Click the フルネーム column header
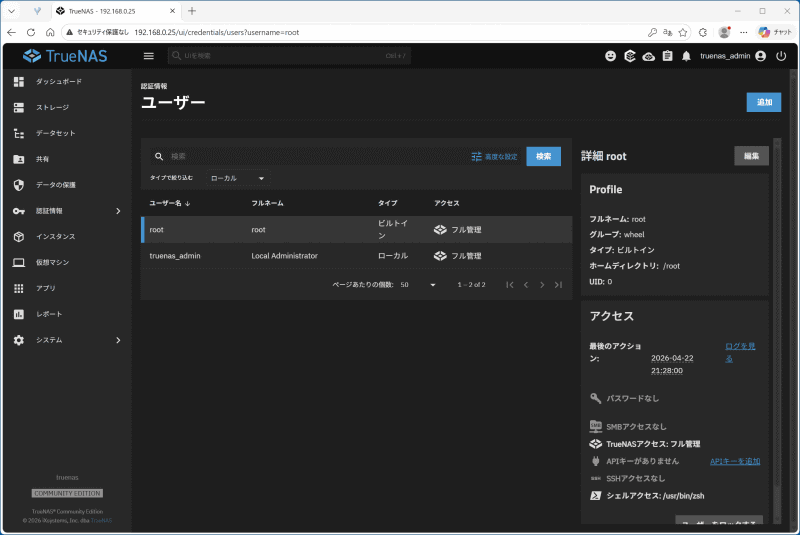Screen dimensions: 800x535 tap(267, 203)
